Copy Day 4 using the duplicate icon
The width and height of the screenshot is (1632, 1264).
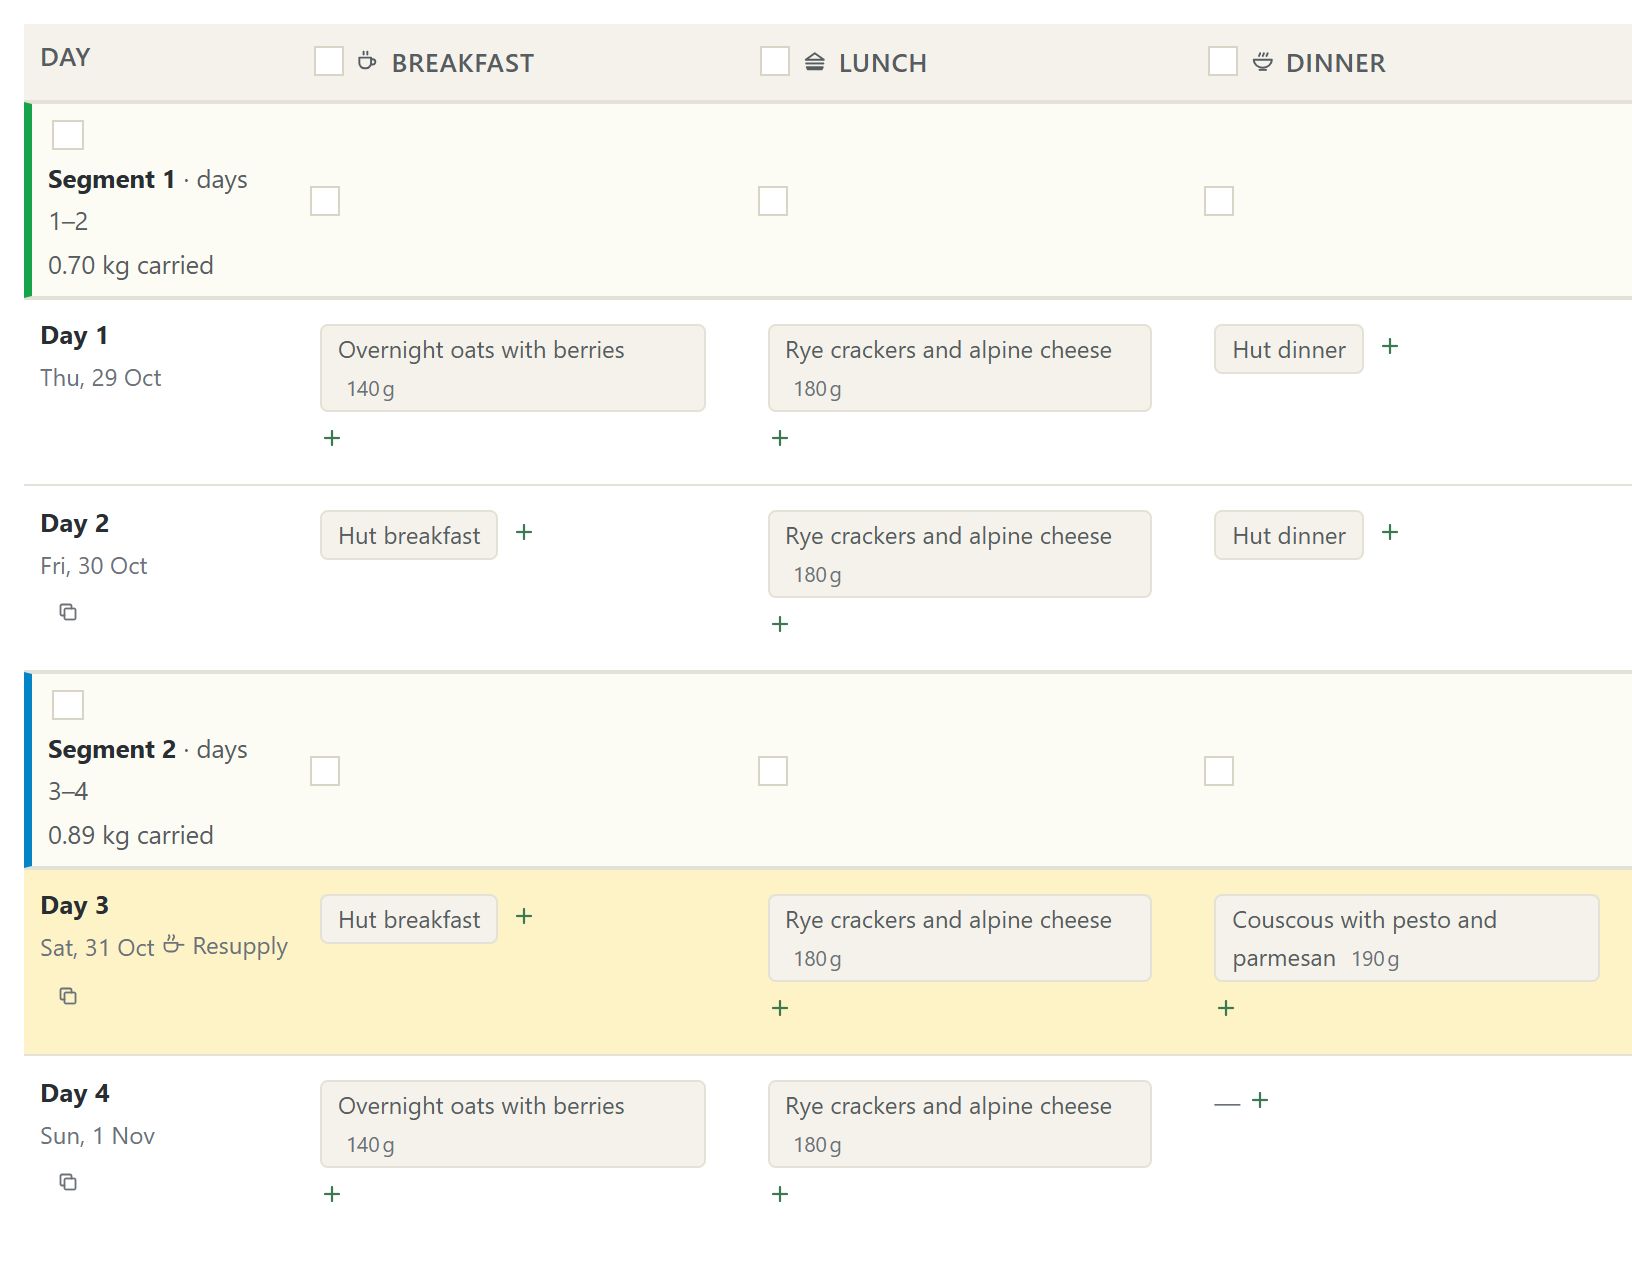point(68,1182)
